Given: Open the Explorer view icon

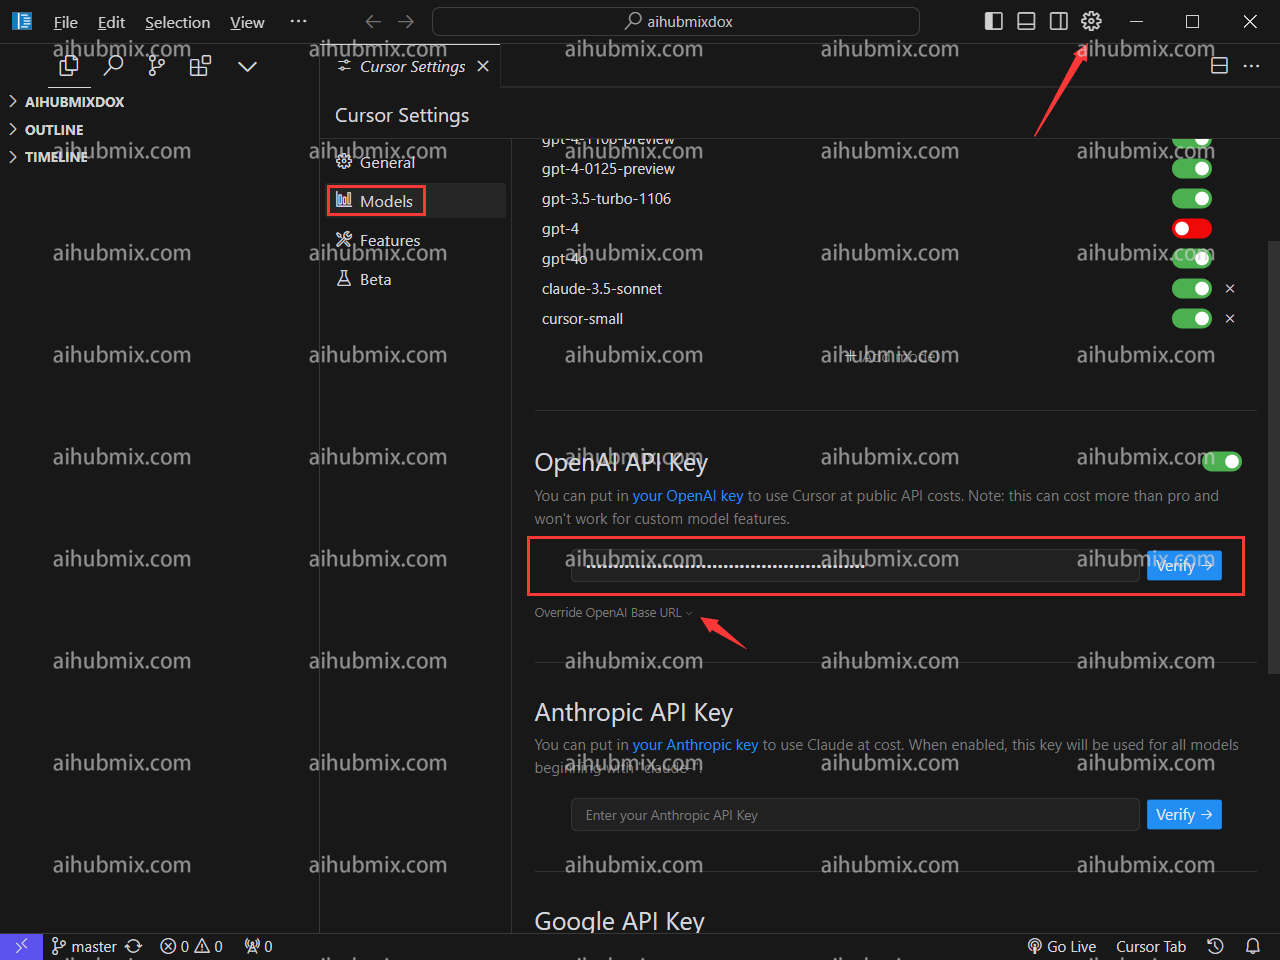Looking at the screenshot, I should [69, 66].
